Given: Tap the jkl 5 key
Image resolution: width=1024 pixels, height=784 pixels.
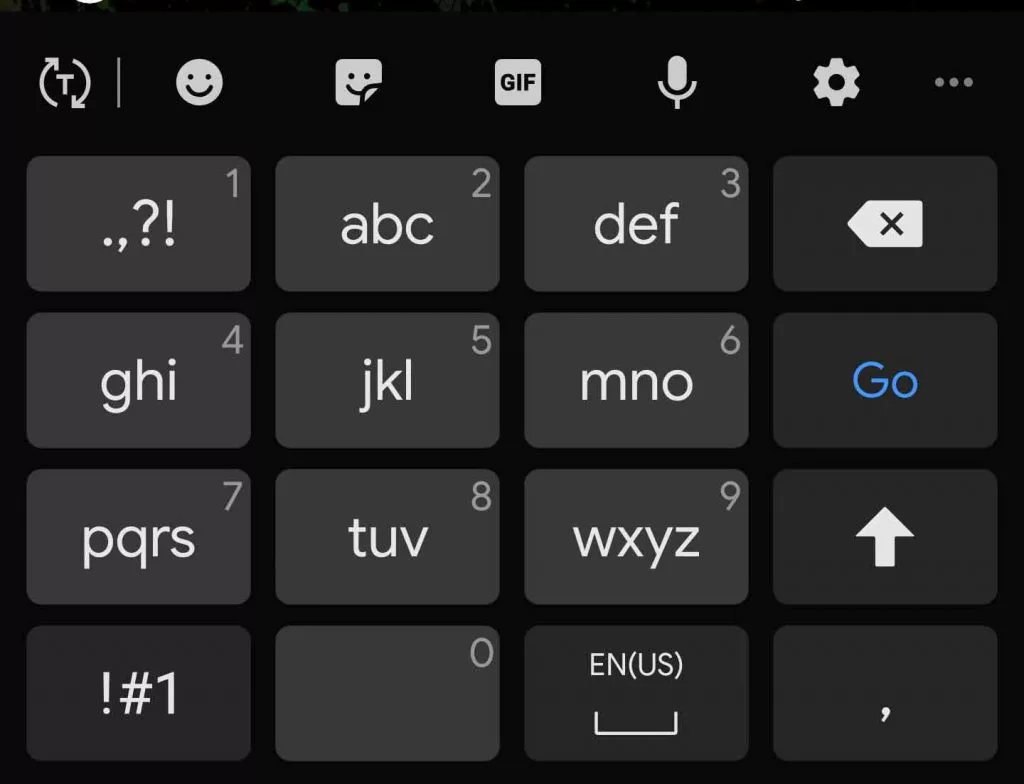Looking at the screenshot, I should pyautogui.click(x=387, y=380).
